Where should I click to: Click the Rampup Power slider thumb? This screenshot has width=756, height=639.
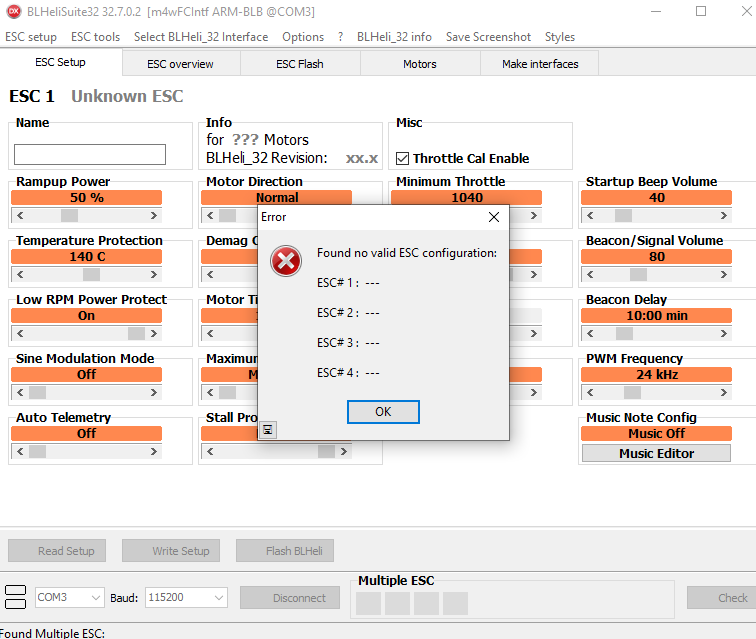69,216
